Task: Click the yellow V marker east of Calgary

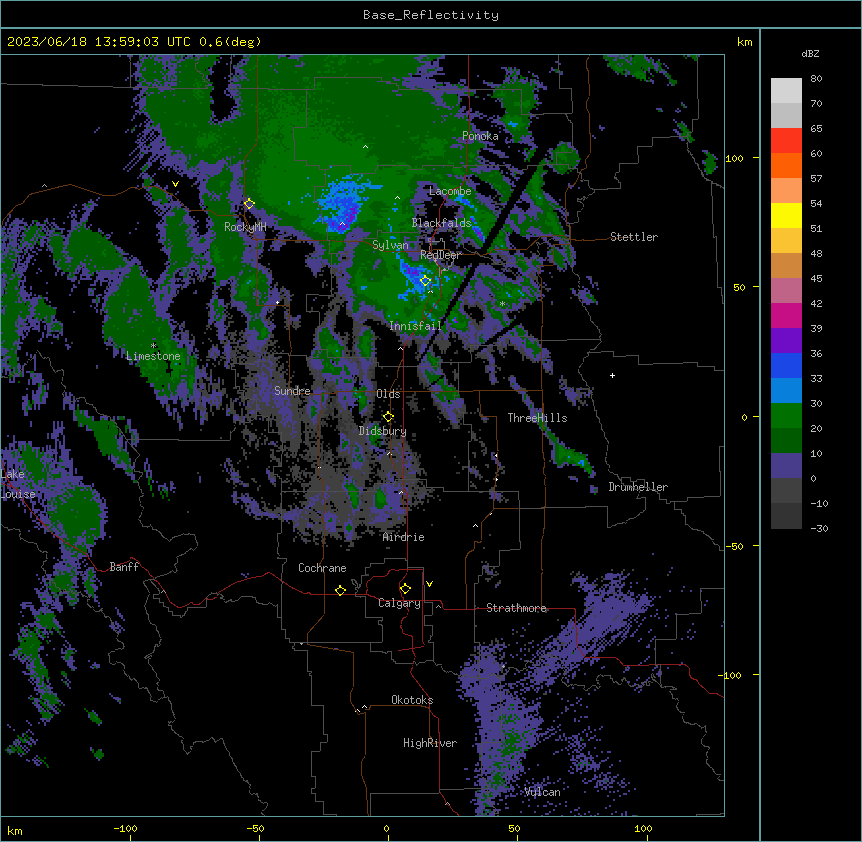Action: pyautogui.click(x=429, y=584)
